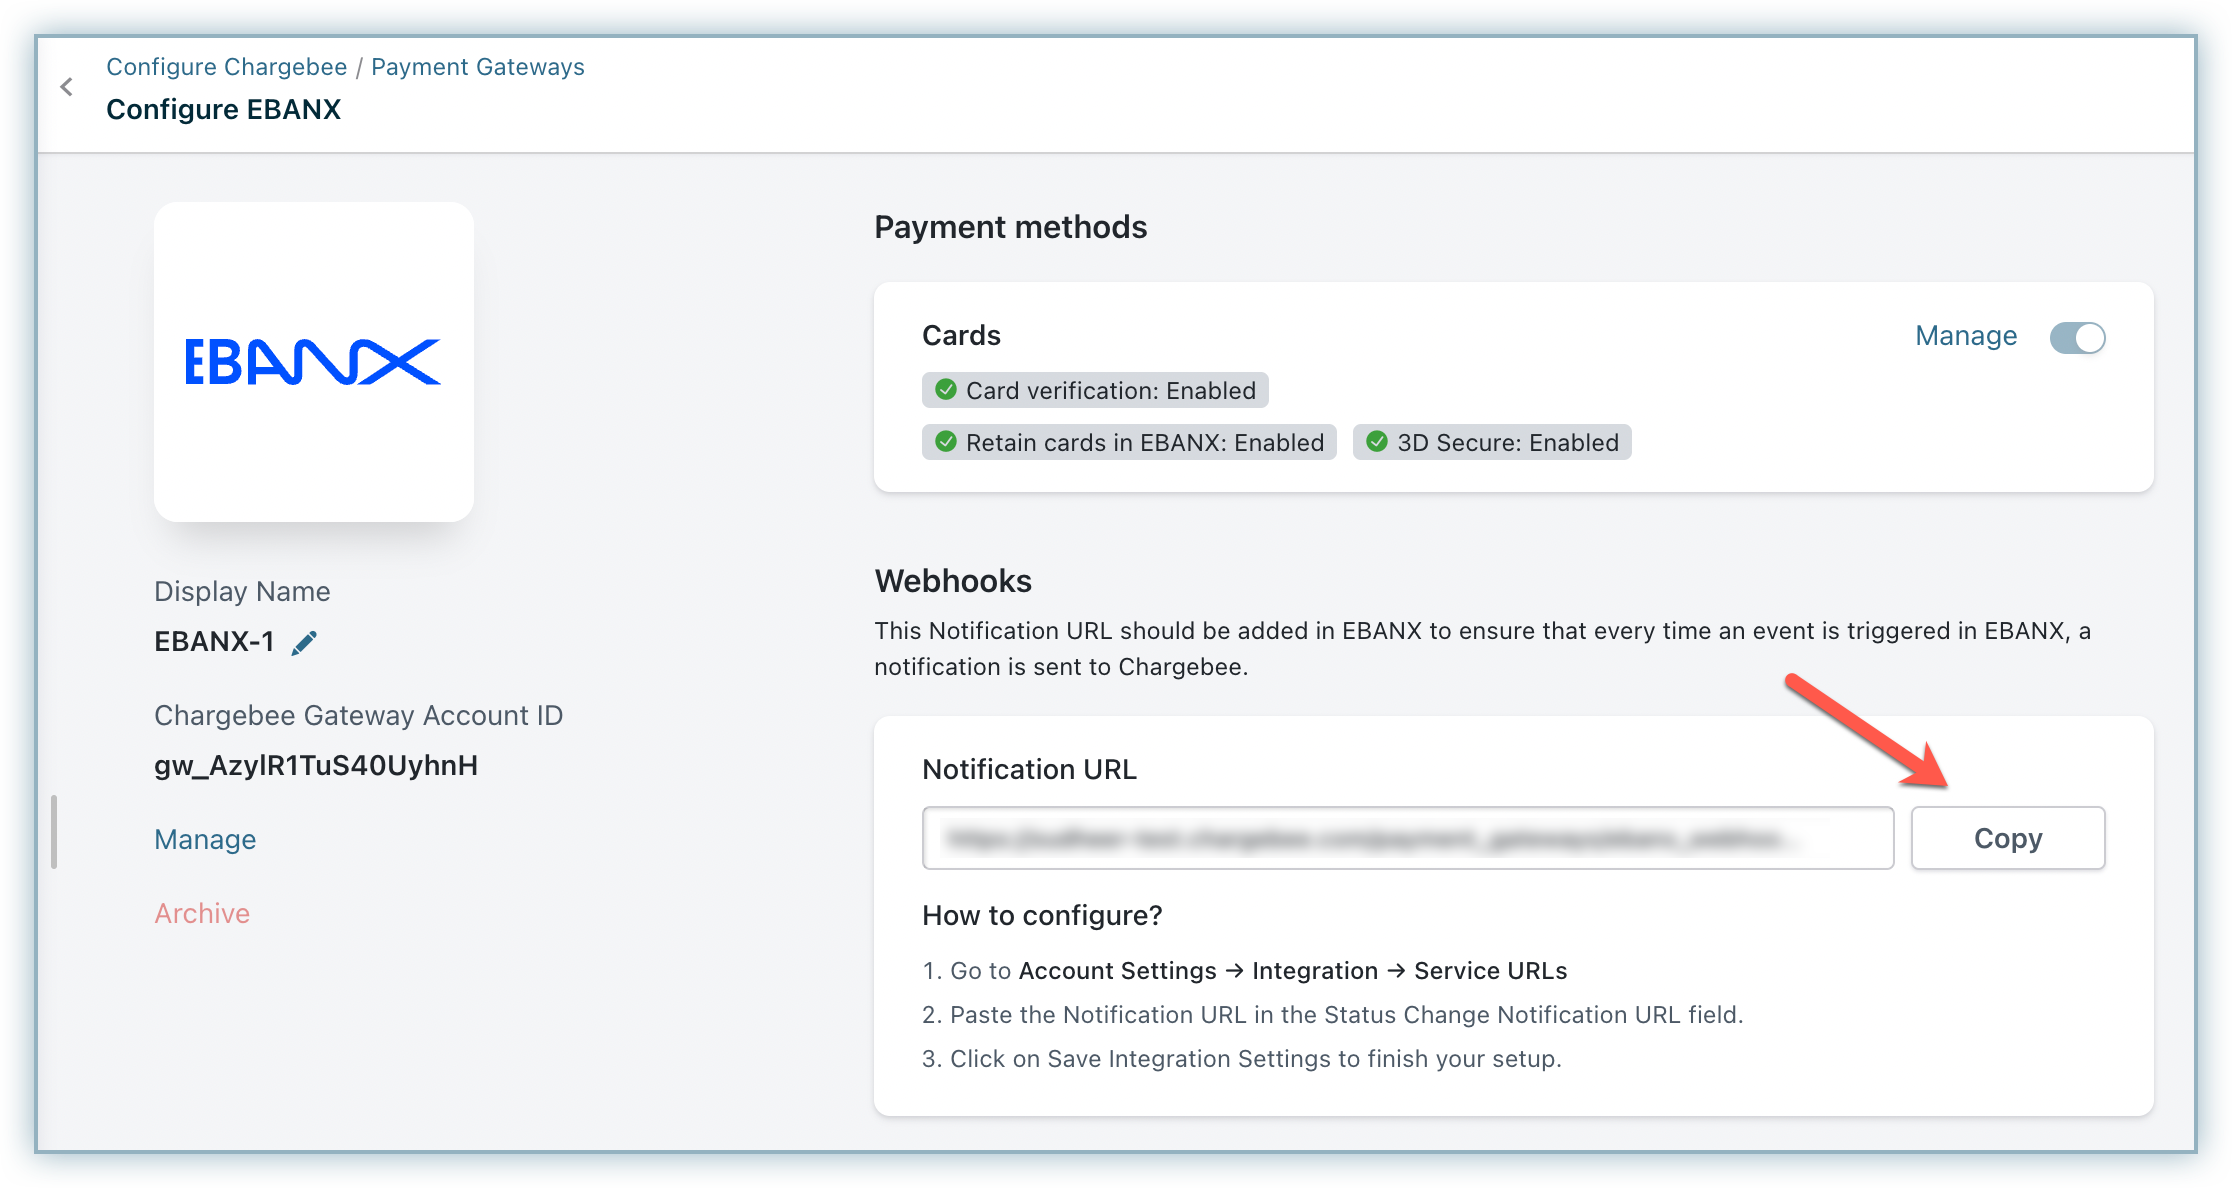Select gateway account ID gw_AzylR1TuS40UyhnH text
This screenshot has width=2232, height=1188.
[x=316, y=765]
